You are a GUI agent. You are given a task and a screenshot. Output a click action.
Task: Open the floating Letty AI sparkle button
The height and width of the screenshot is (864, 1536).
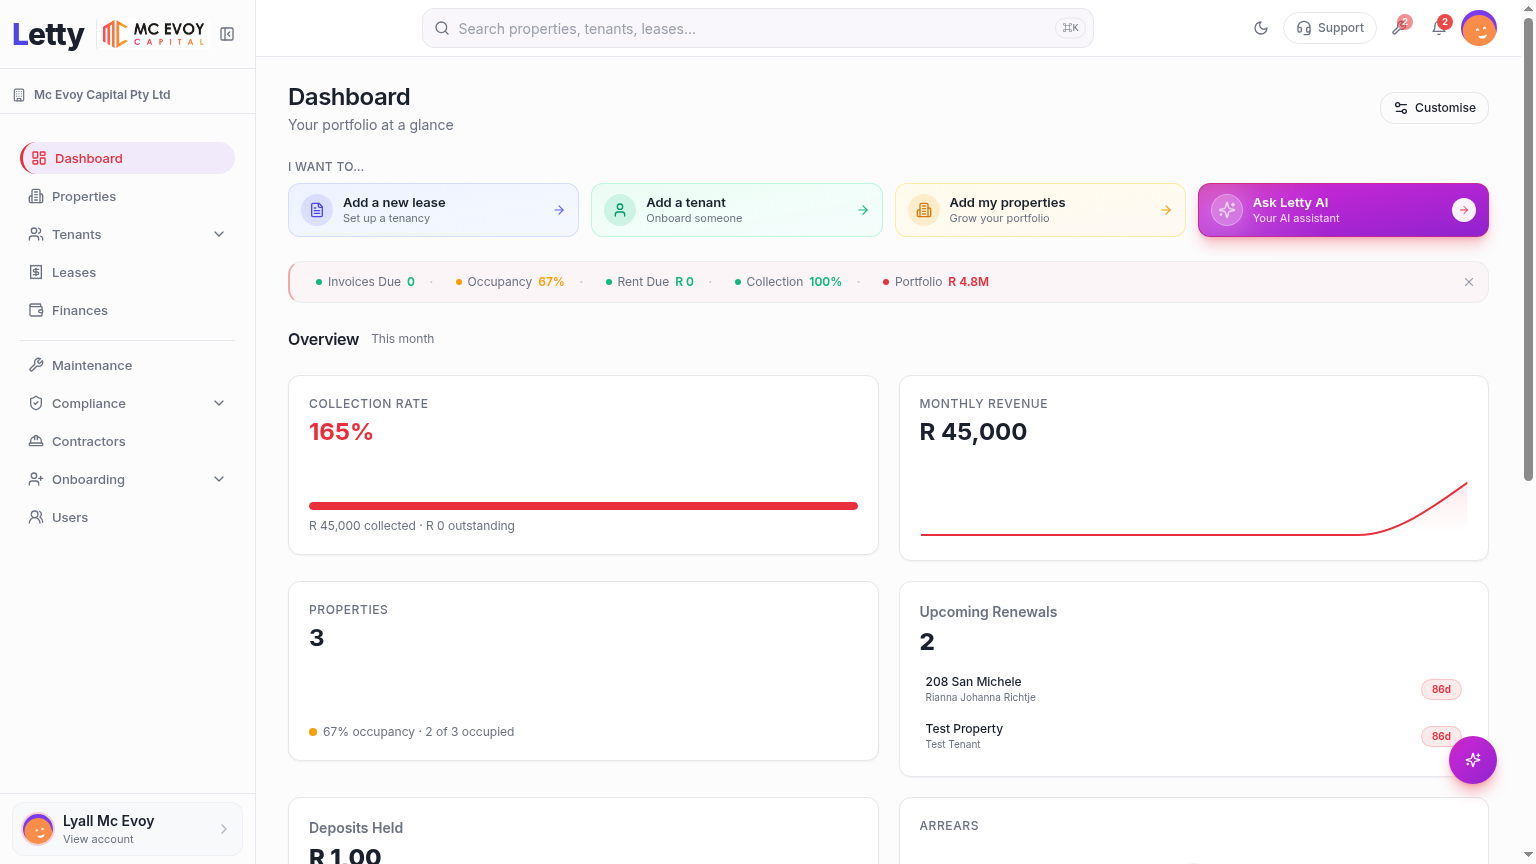(x=1473, y=760)
